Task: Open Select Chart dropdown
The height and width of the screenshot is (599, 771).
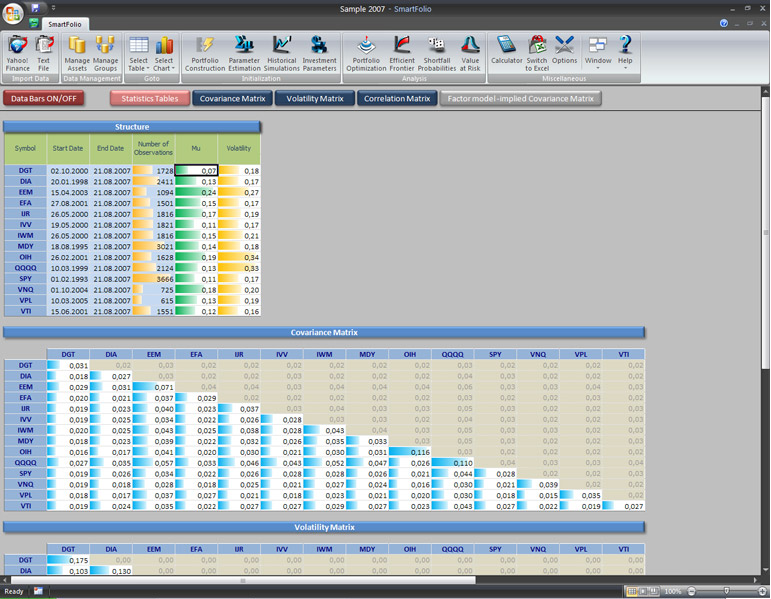Action: (164, 53)
